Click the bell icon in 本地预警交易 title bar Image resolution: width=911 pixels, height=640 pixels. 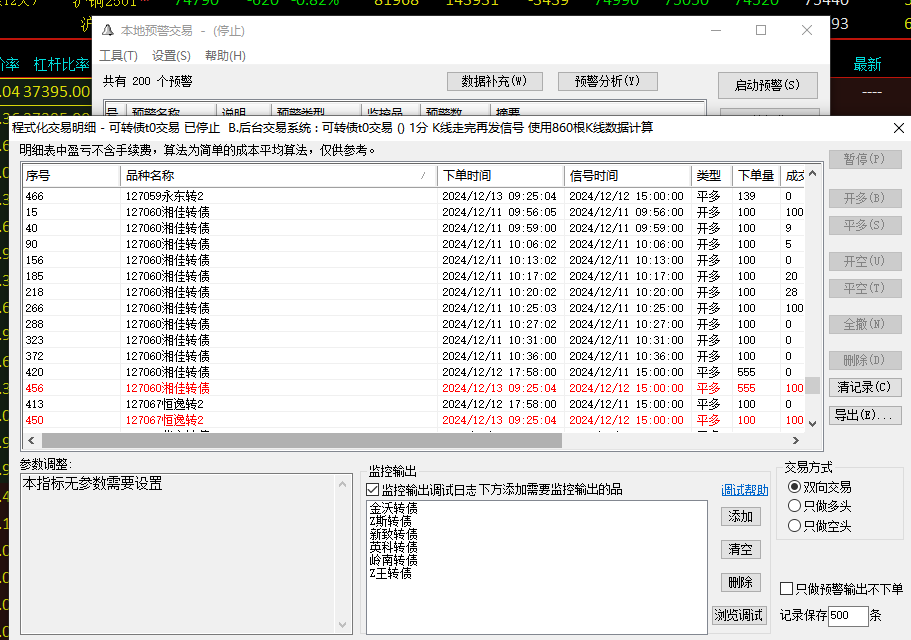(107, 30)
